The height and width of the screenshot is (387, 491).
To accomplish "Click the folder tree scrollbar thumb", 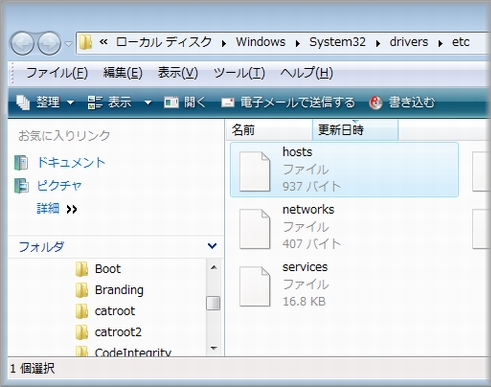I will (213, 303).
